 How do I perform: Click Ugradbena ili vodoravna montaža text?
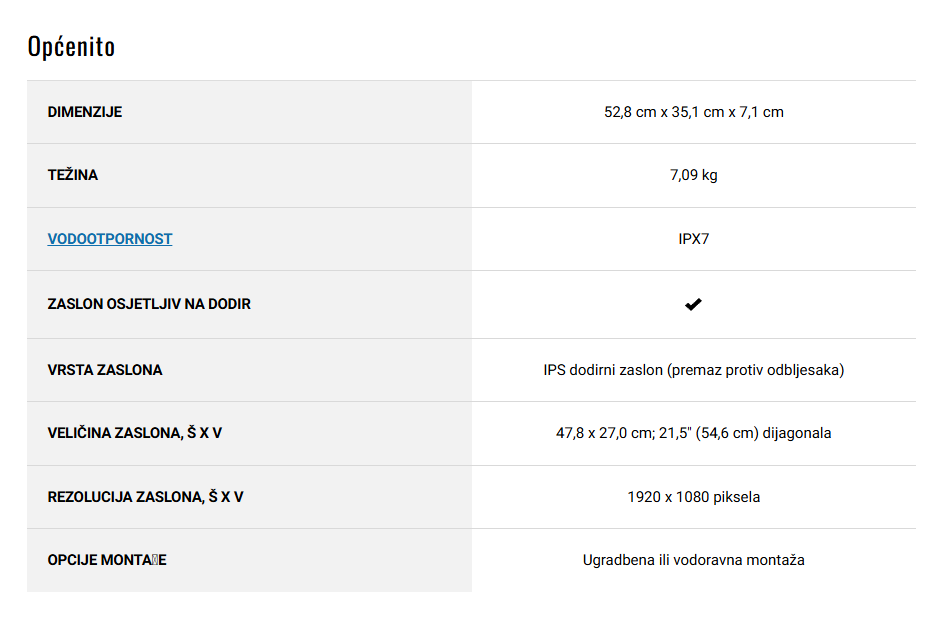(693, 560)
